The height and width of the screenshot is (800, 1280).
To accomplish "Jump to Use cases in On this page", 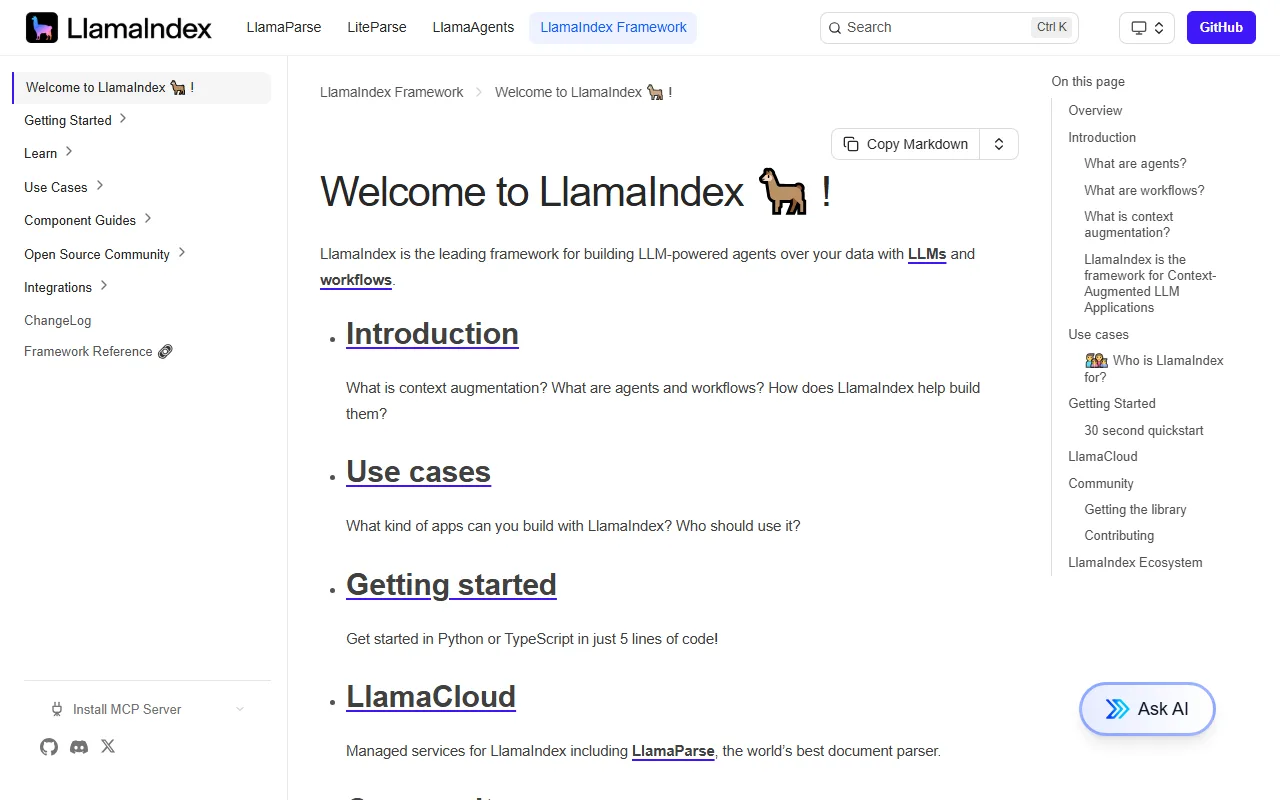I will click(1098, 335).
